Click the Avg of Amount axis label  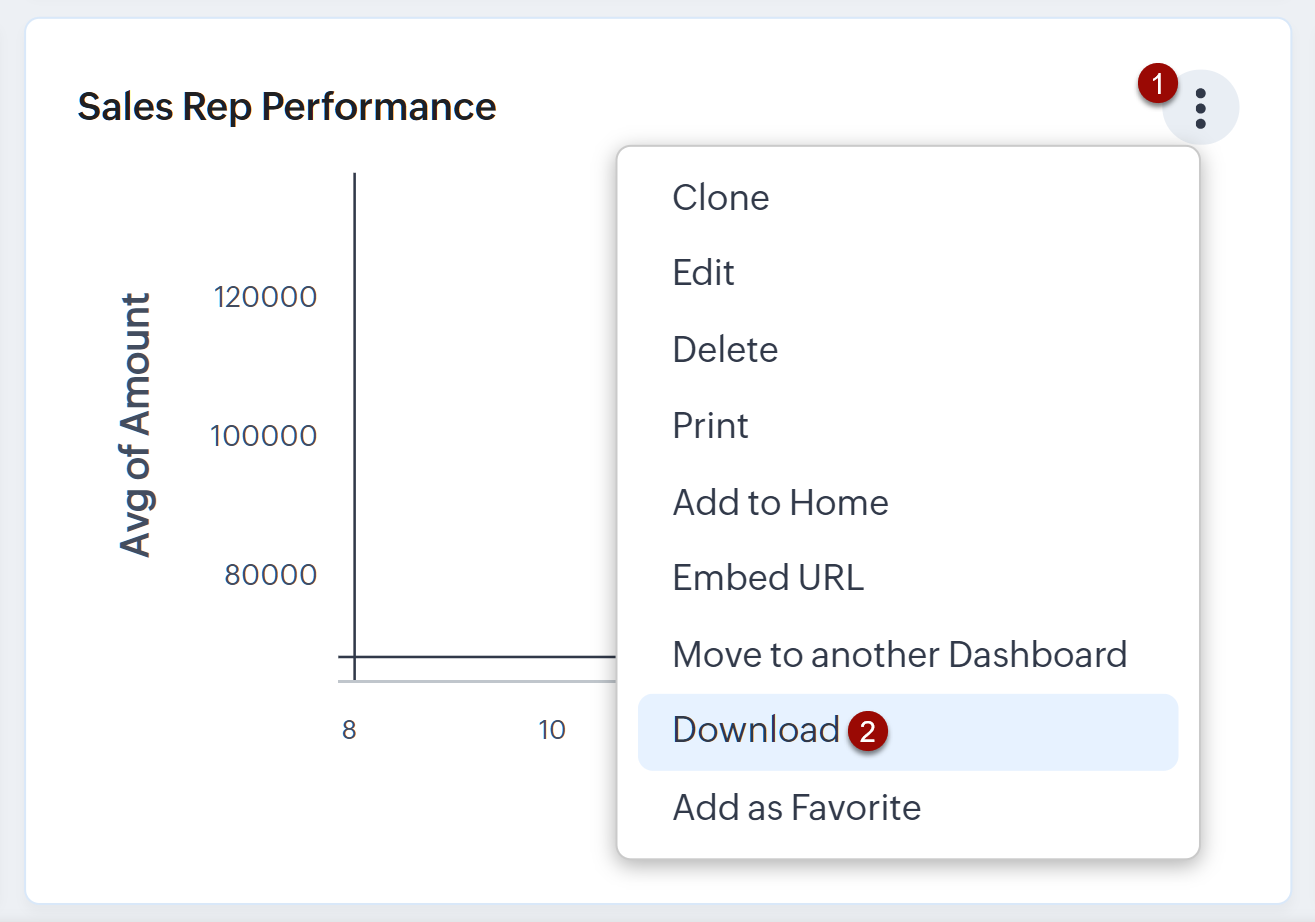click(x=135, y=424)
